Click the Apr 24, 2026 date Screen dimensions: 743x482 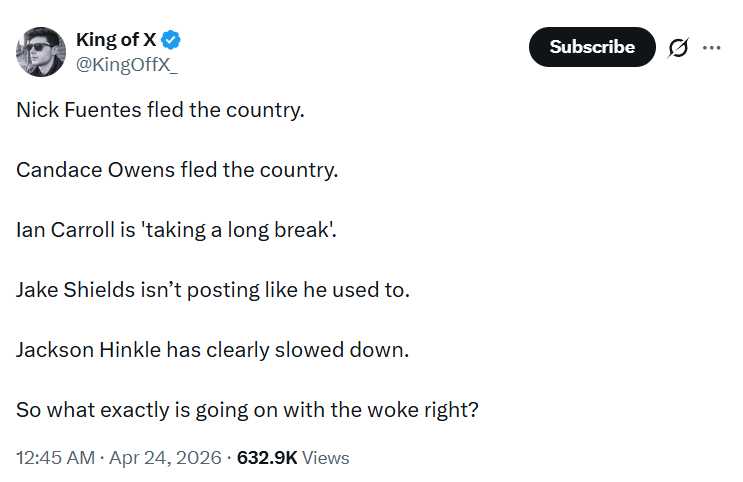pos(166,458)
